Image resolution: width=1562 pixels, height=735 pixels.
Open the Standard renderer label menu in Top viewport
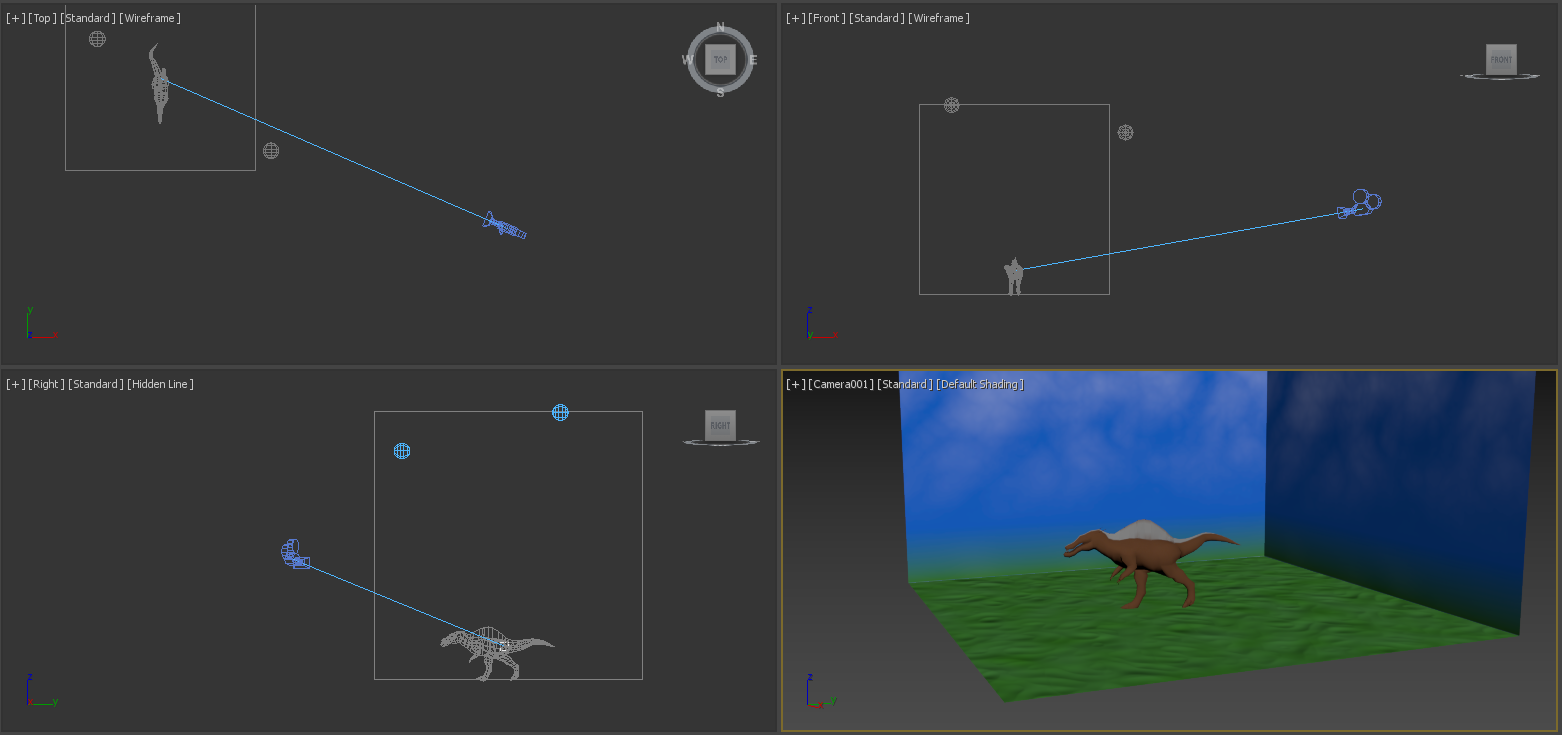pos(86,17)
